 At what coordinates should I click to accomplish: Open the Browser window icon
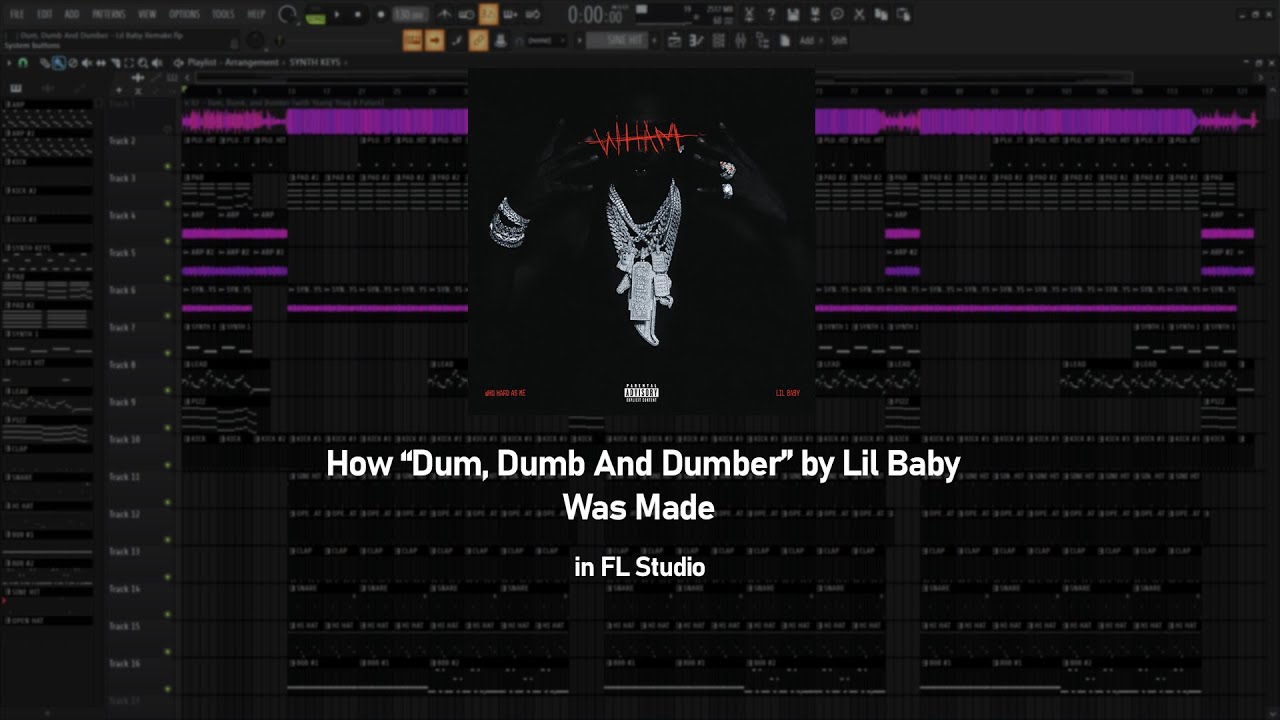pos(763,40)
